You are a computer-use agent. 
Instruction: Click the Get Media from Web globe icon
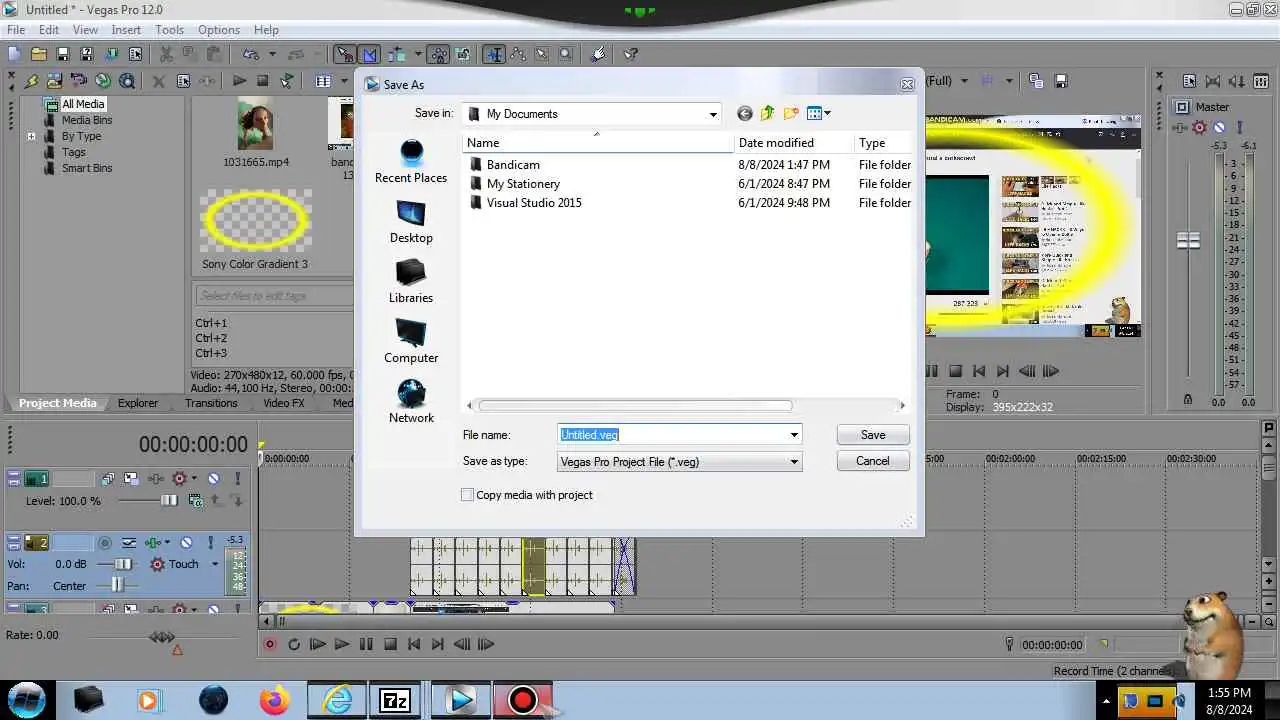click(103, 81)
